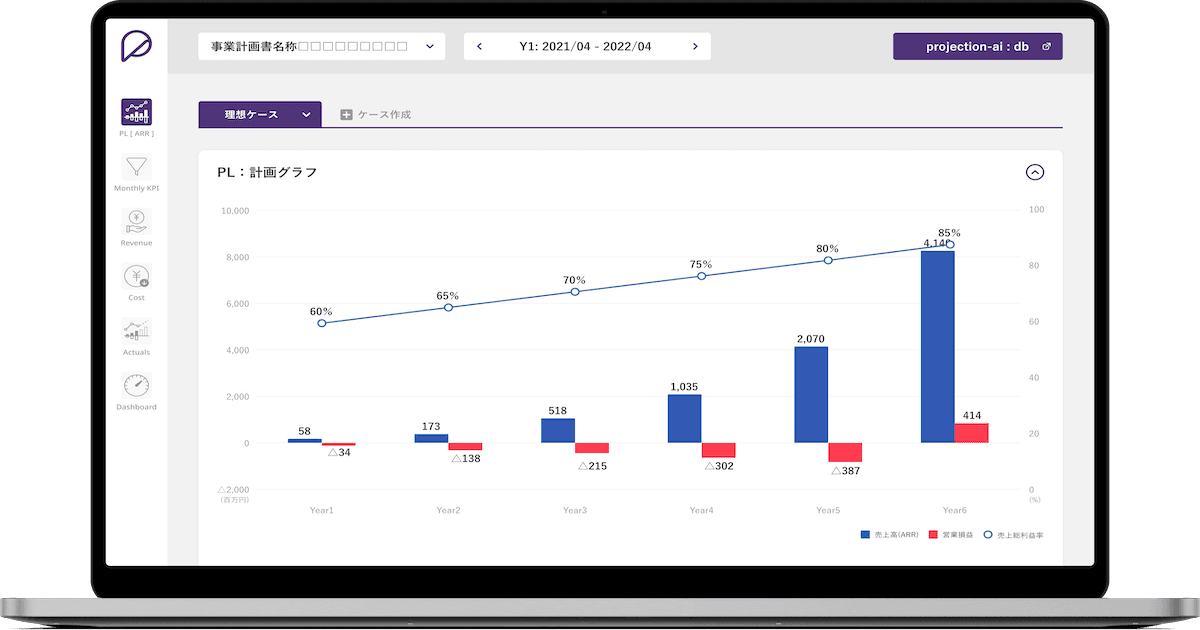The width and height of the screenshot is (1200, 630).
Task: Click the external link icon beside projection-ai : db
Action: (1046, 47)
